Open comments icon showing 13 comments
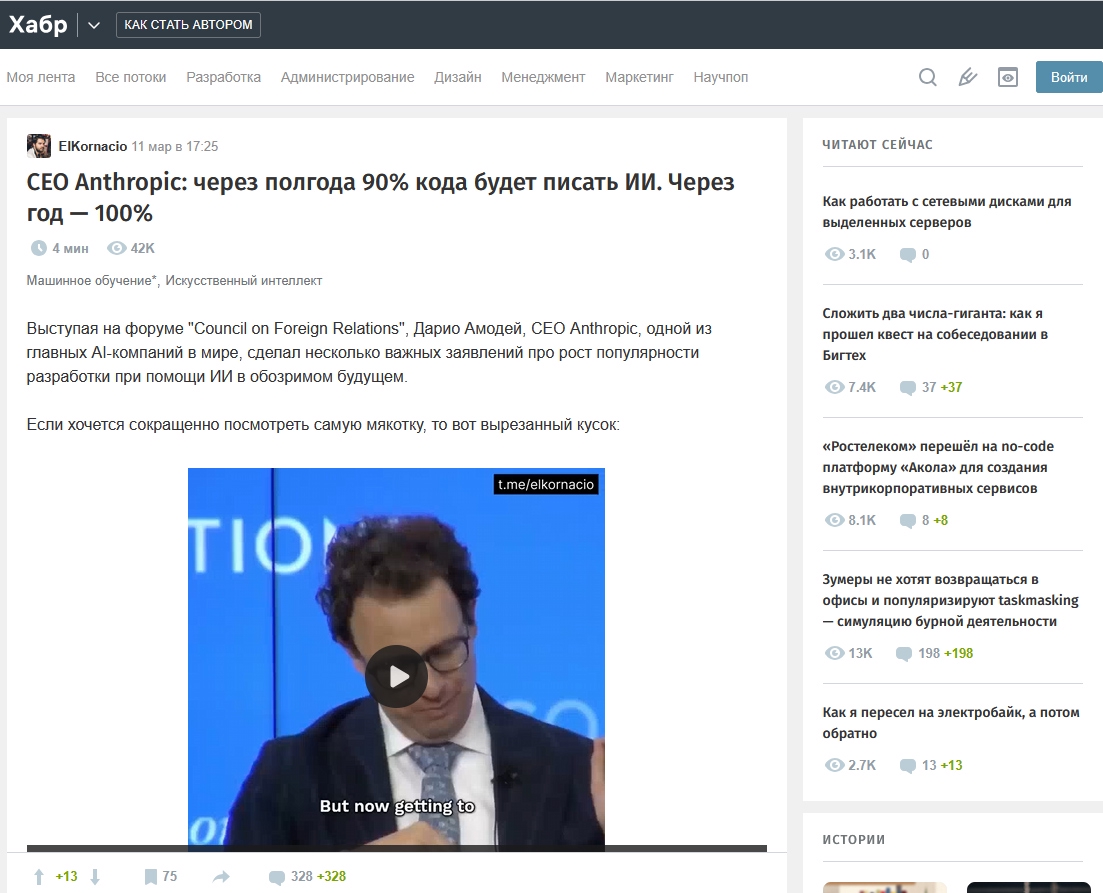The image size is (1103, 893). click(908, 766)
